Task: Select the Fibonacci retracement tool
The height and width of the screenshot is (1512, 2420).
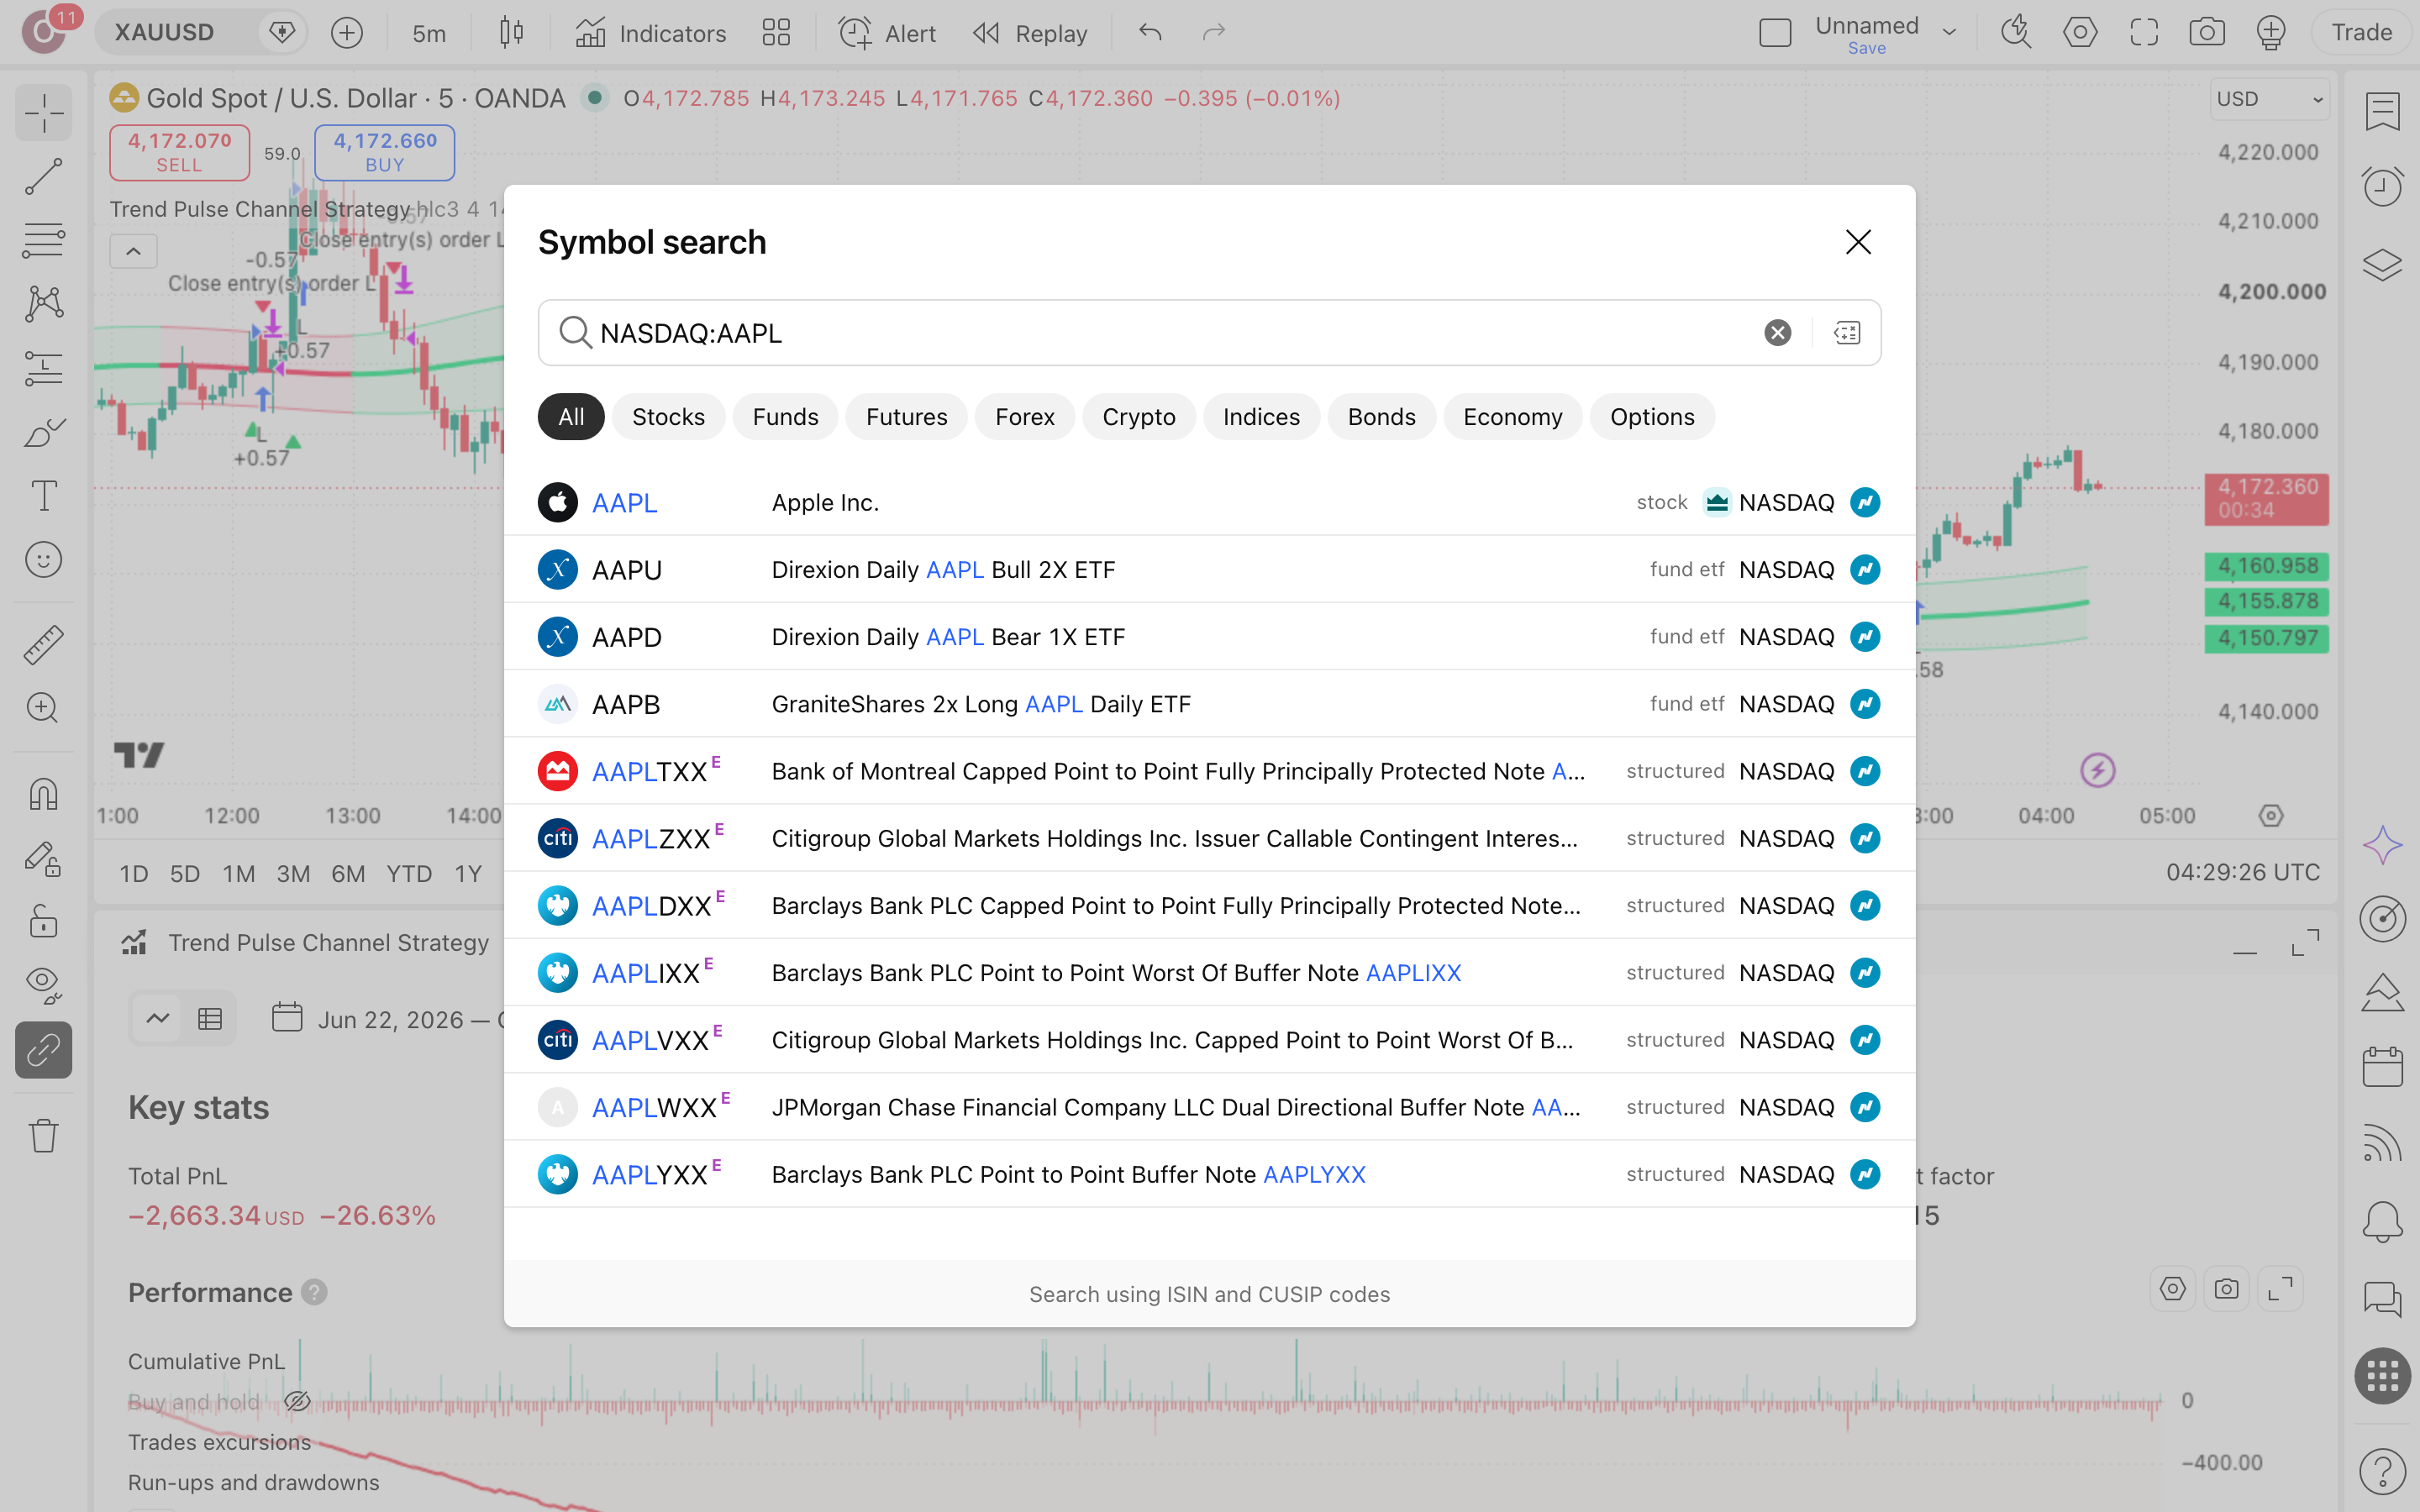Action: point(43,240)
